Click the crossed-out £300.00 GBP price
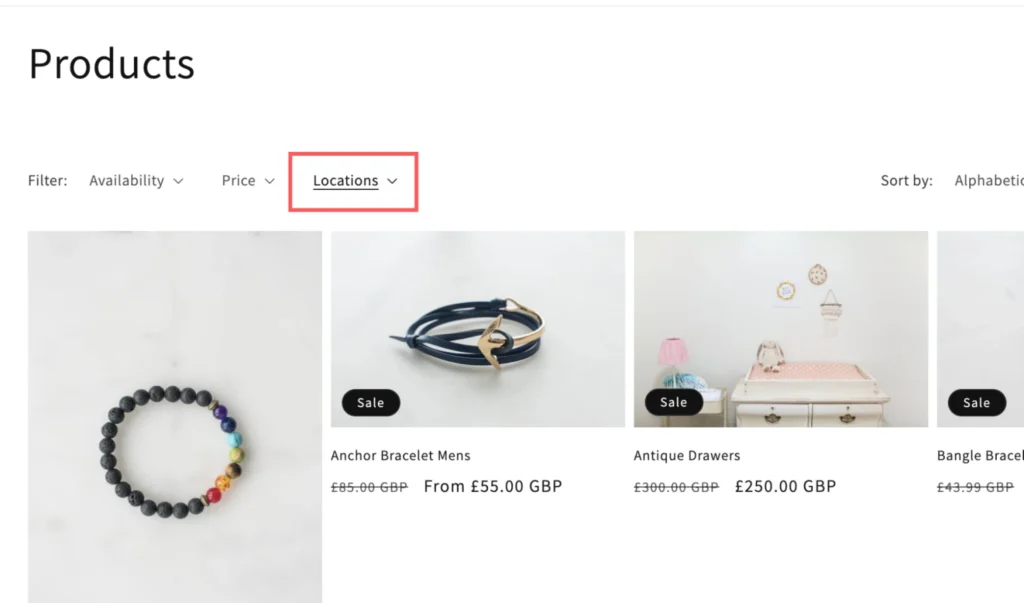Image resolution: width=1024 pixels, height=603 pixels. coord(676,488)
